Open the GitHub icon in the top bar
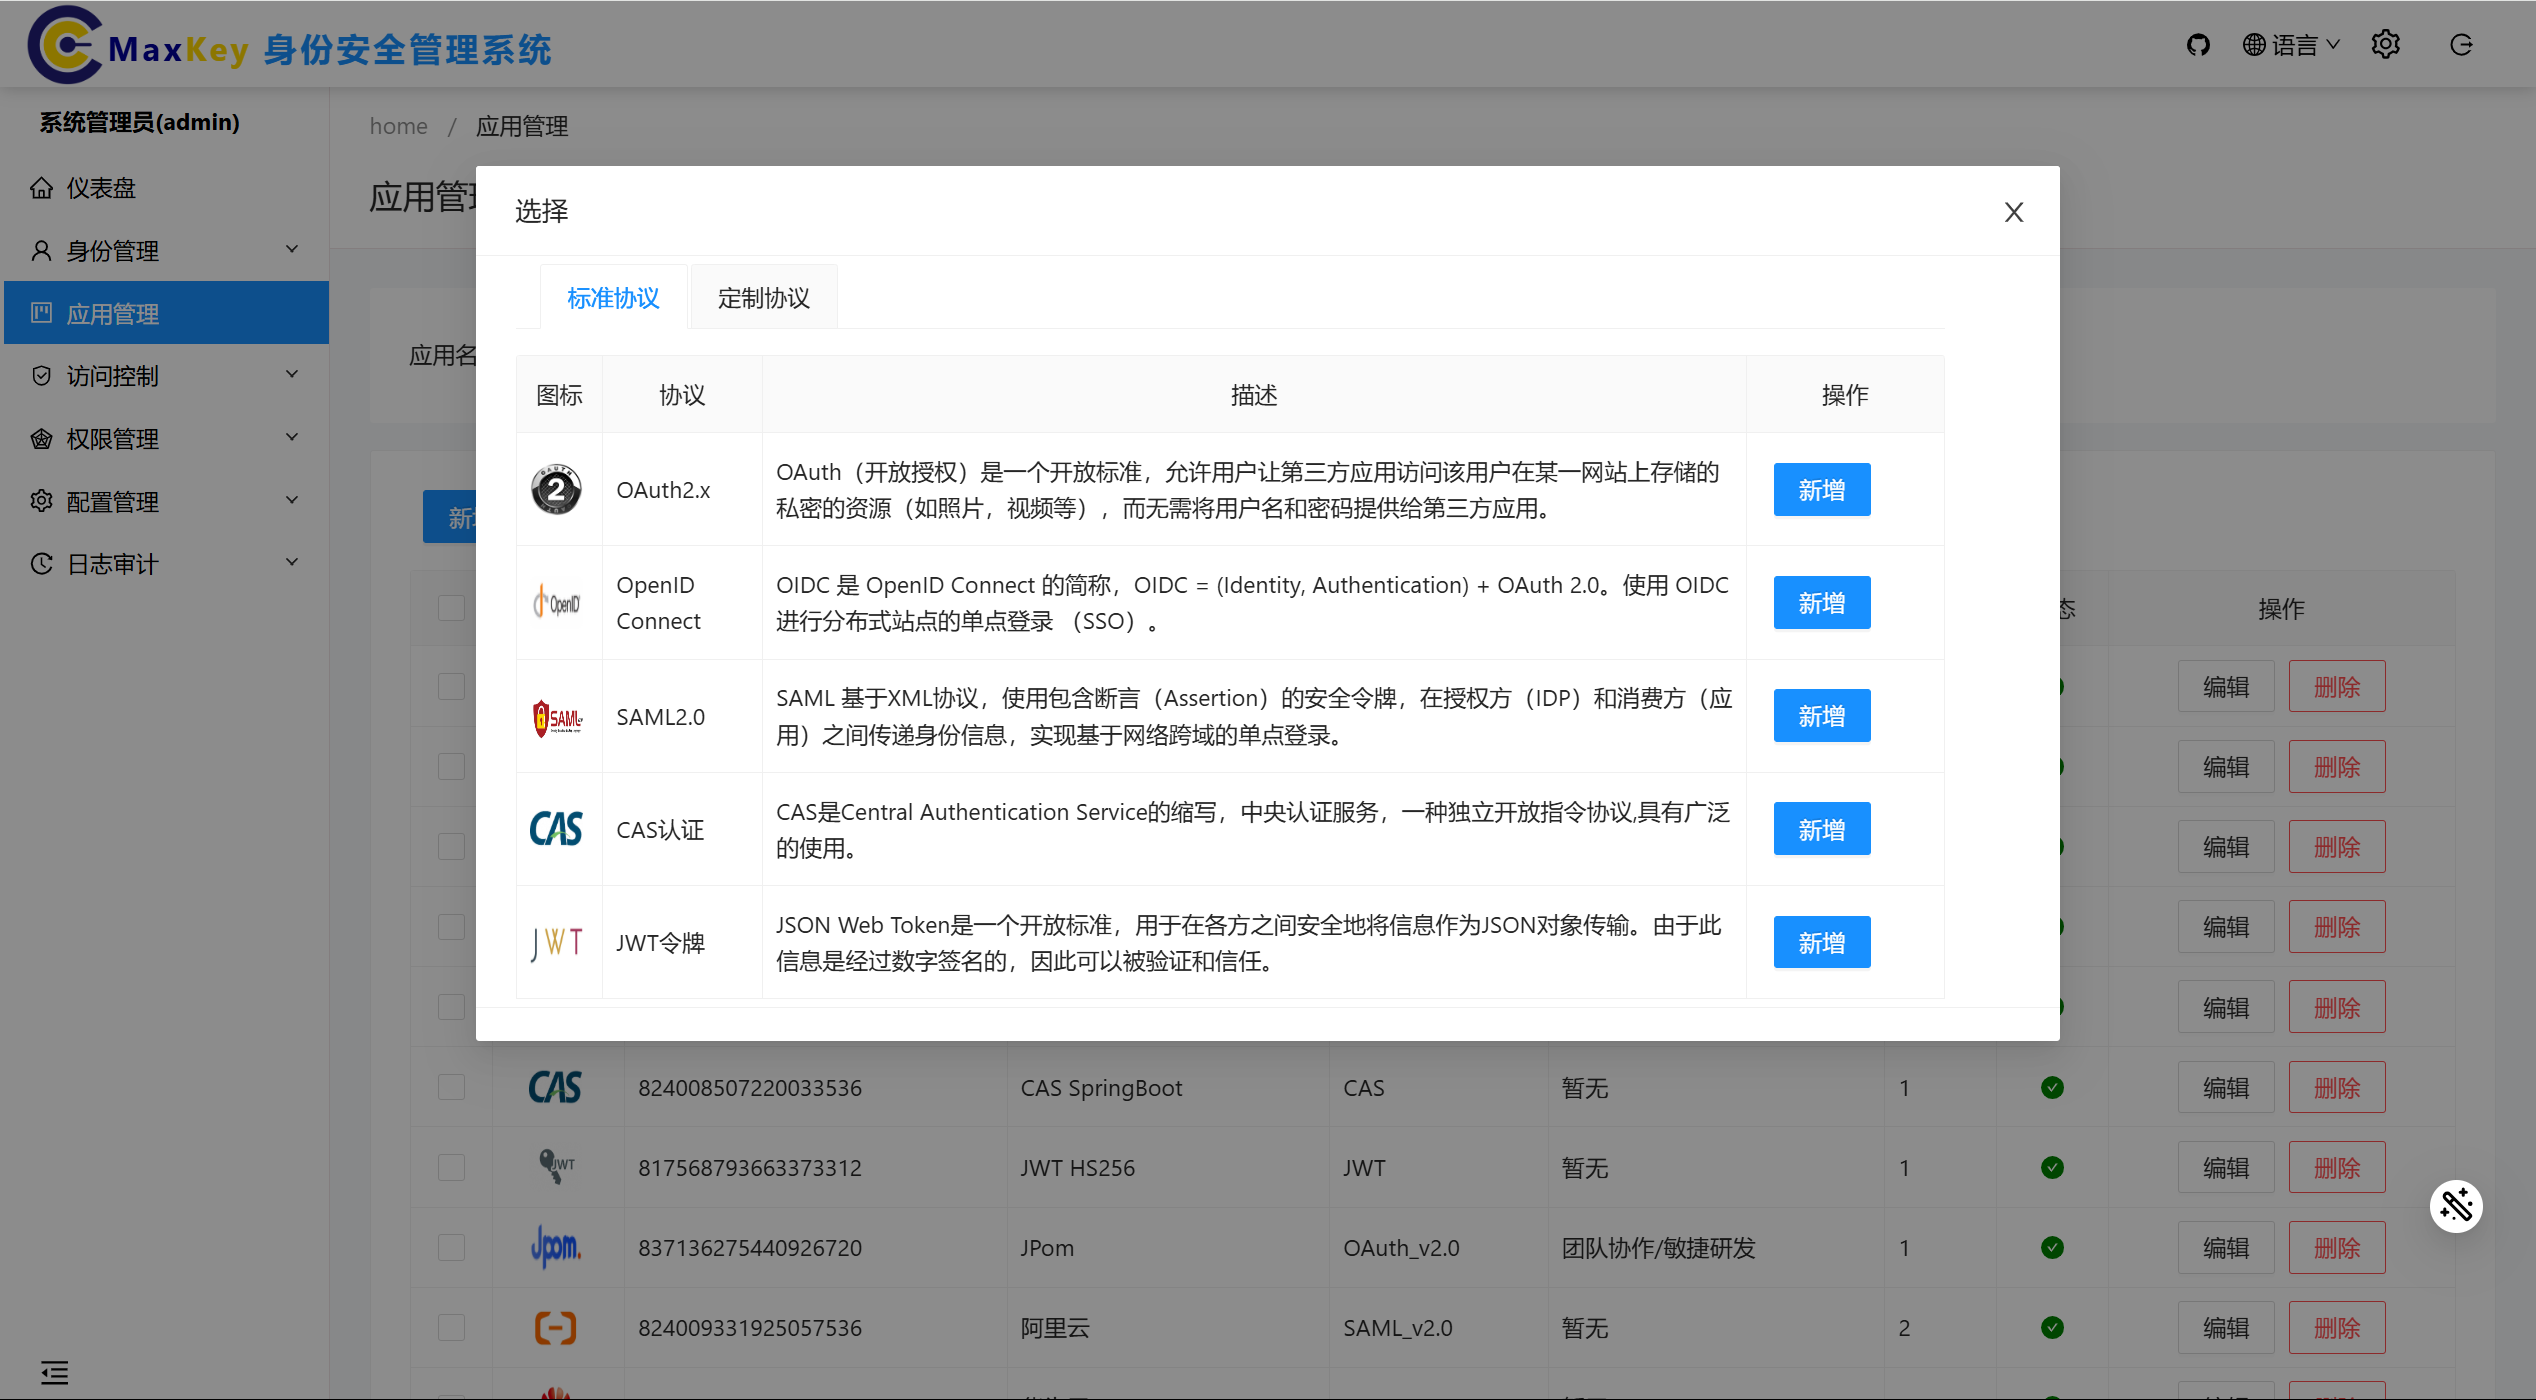This screenshot has height=1400, width=2536. (2197, 44)
